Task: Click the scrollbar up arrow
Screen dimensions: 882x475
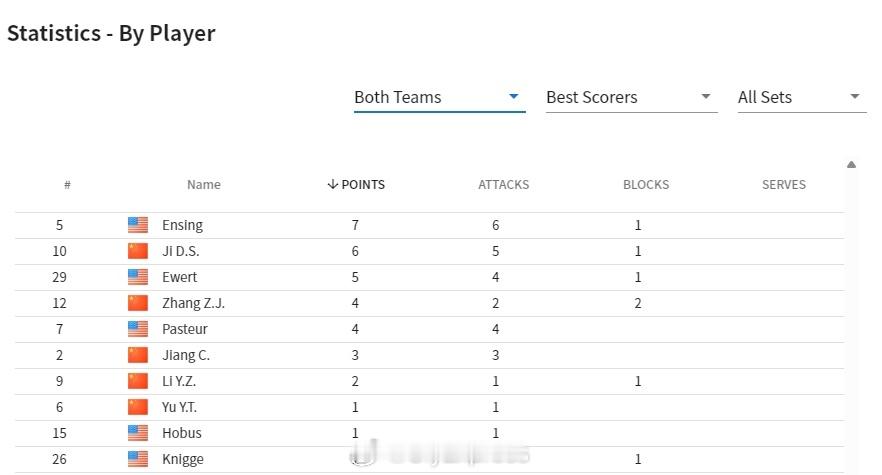Action: click(851, 164)
